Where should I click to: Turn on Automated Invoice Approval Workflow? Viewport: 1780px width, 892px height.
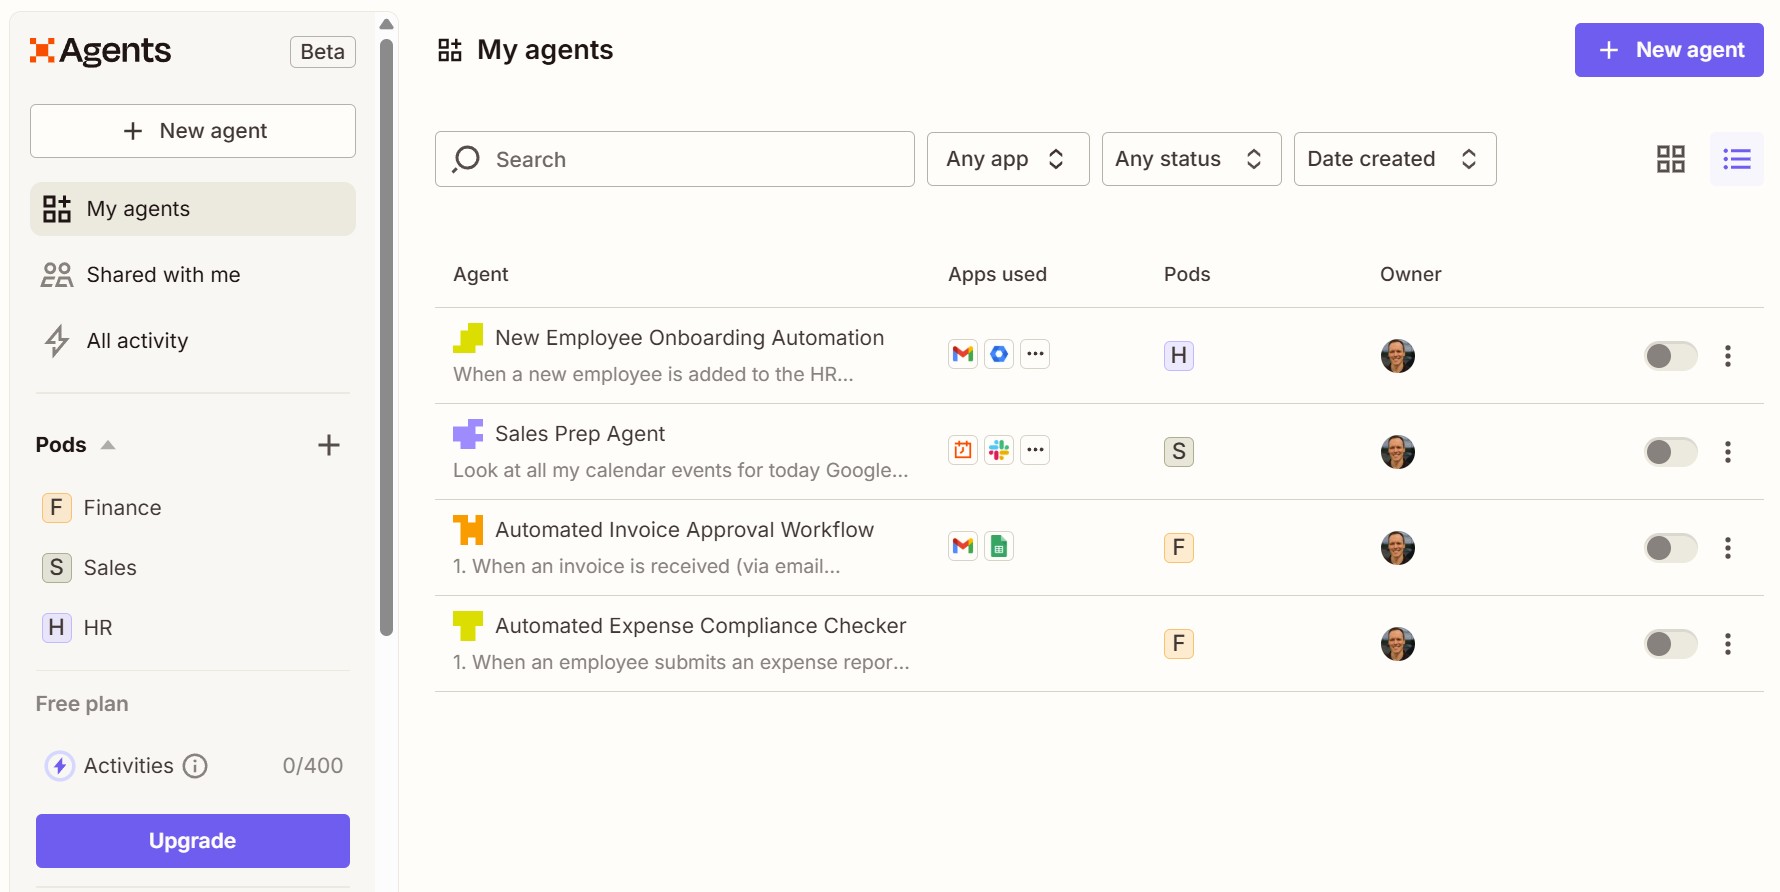1671,548
